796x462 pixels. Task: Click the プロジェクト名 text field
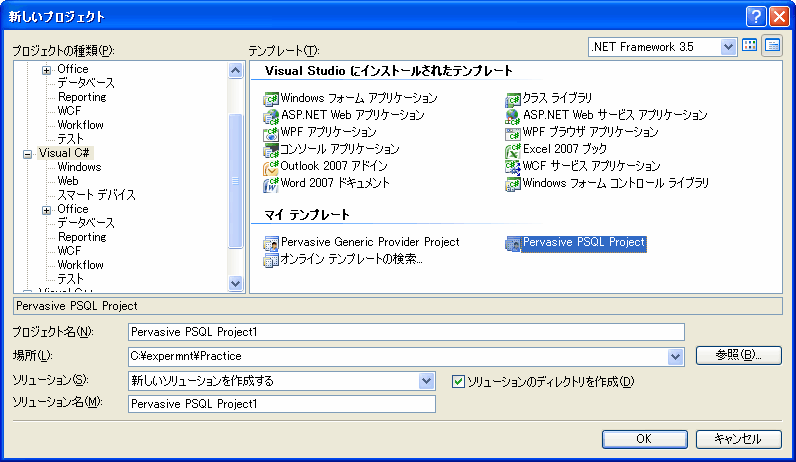pos(406,332)
